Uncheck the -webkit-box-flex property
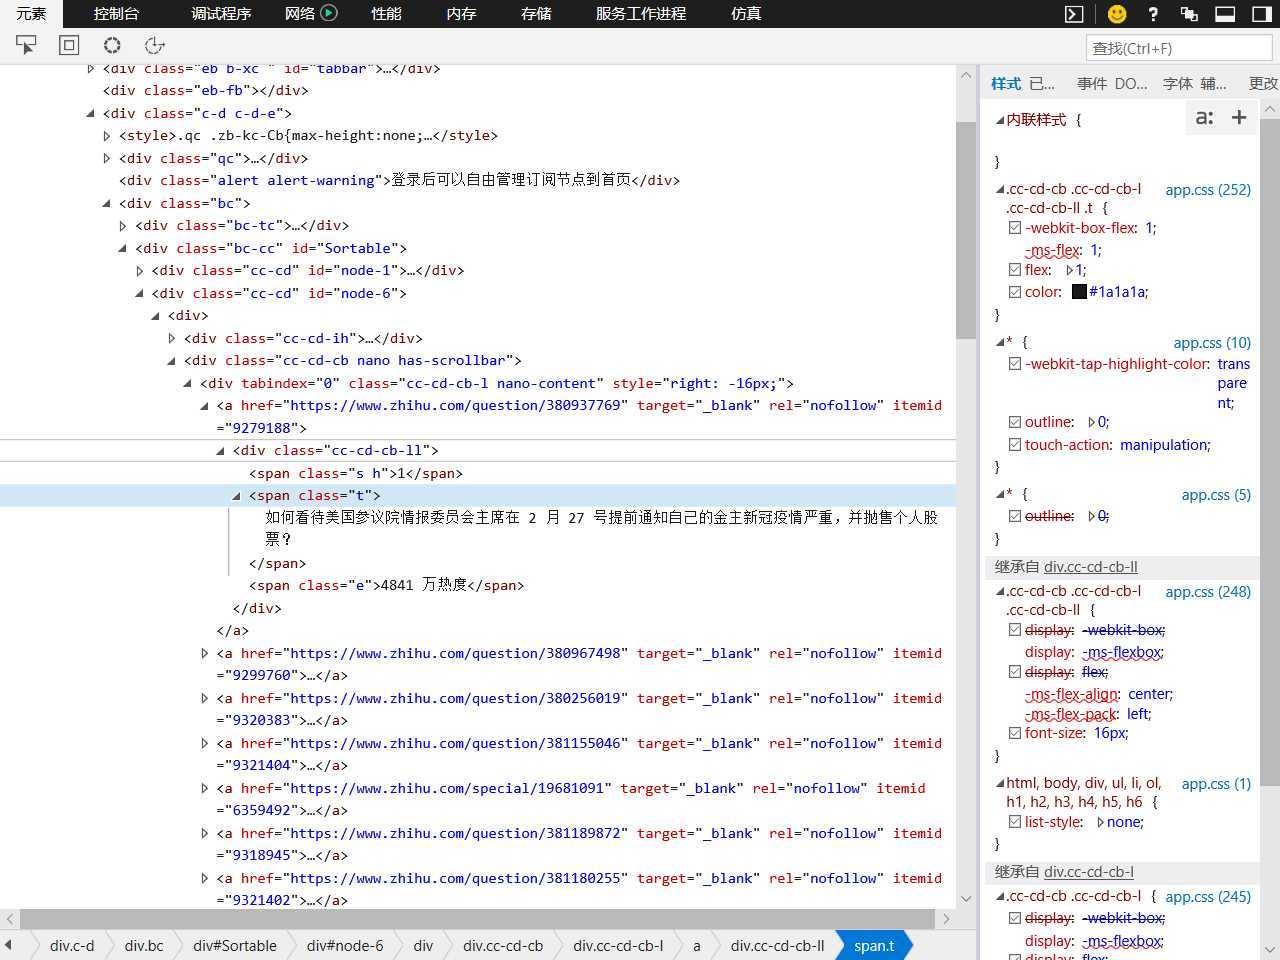 click(1015, 228)
